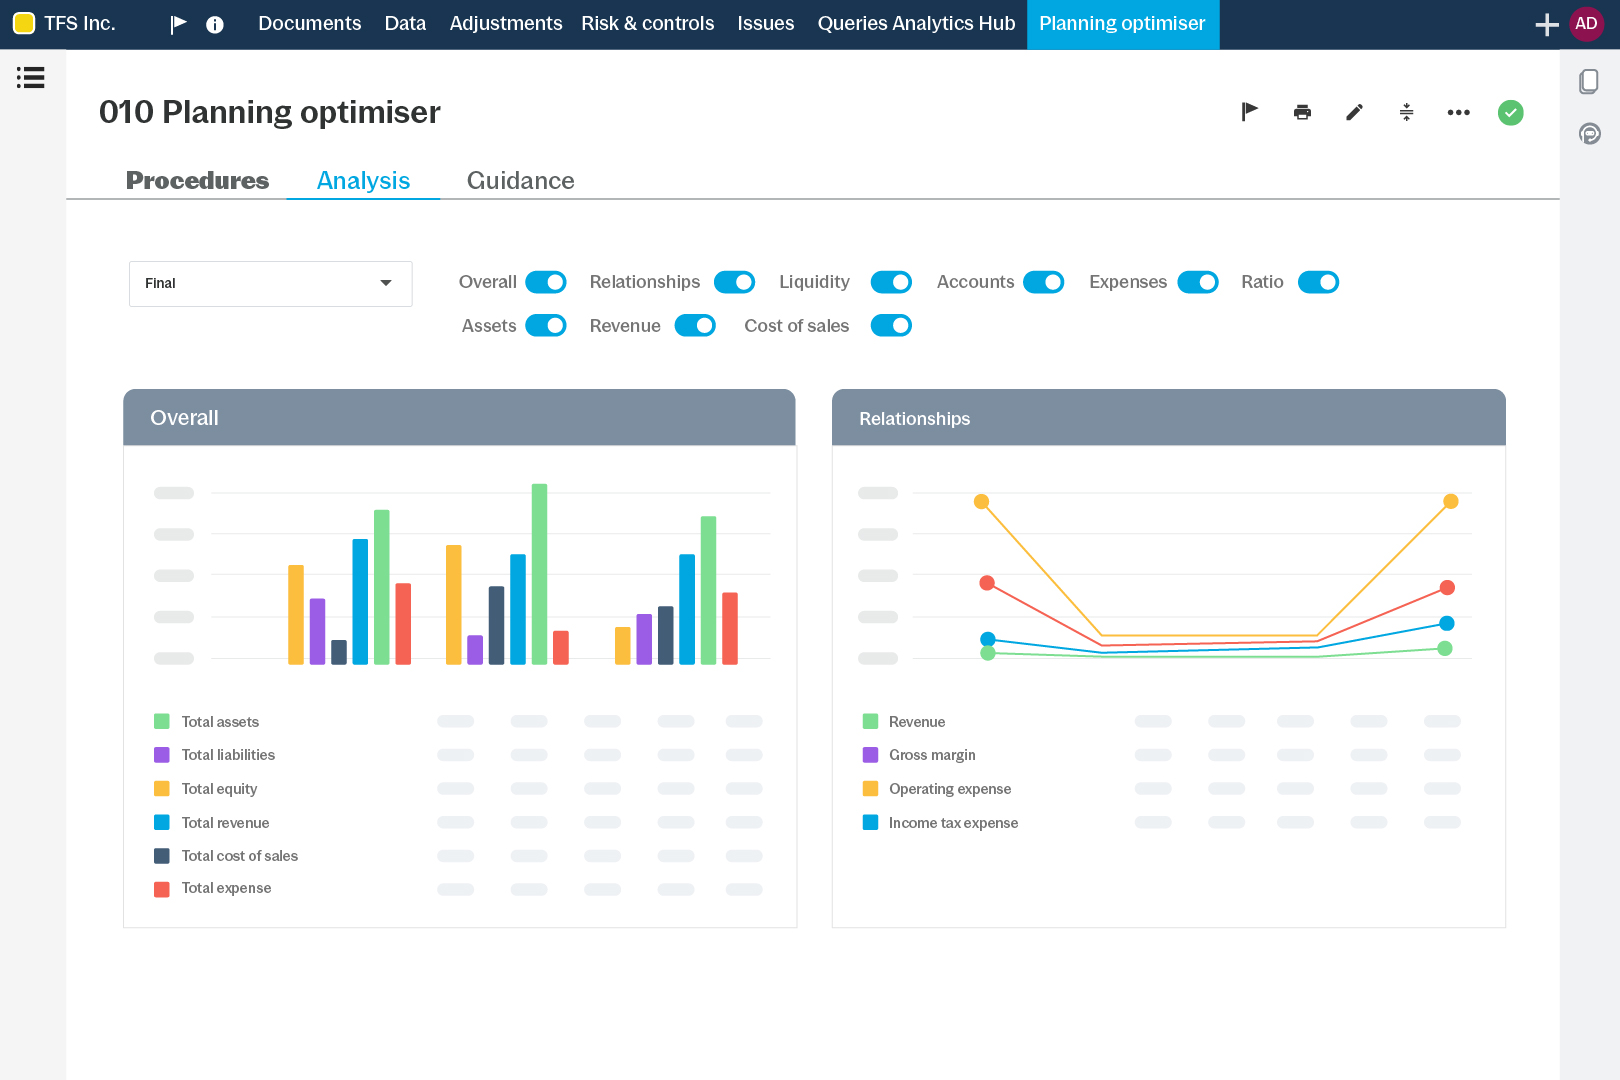Click the info icon in the top navigation bar
Viewport: 1620px width, 1080px height.
click(214, 25)
